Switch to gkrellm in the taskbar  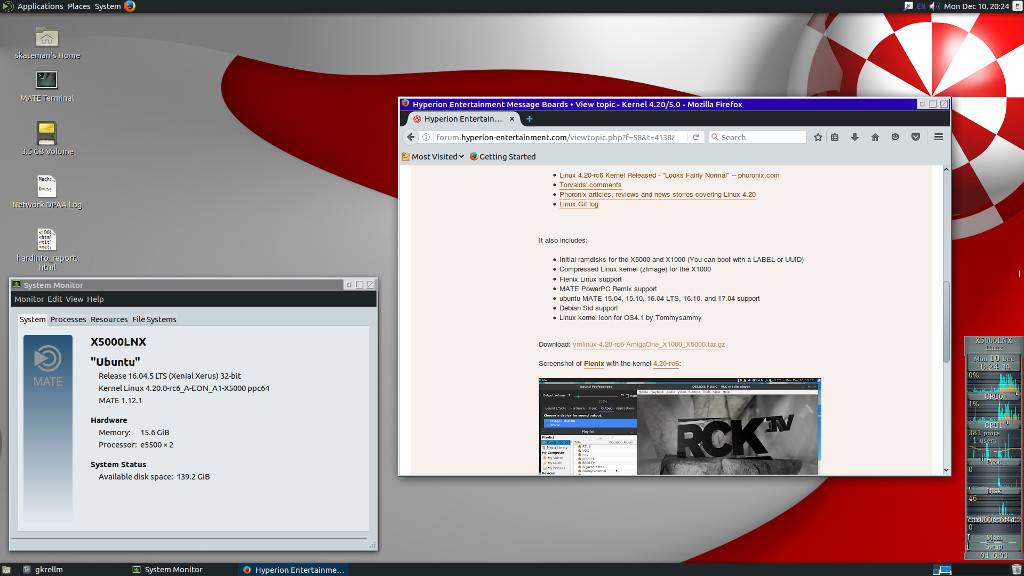pyautogui.click(x=44, y=569)
